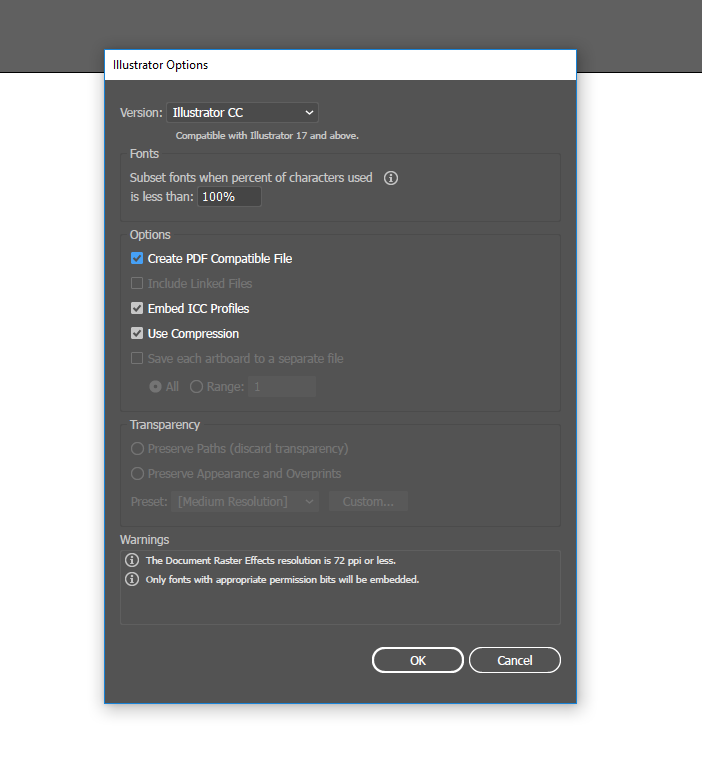Open the Version dropdown showing Illustrator CC

pyautogui.click(x=242, y=113)
